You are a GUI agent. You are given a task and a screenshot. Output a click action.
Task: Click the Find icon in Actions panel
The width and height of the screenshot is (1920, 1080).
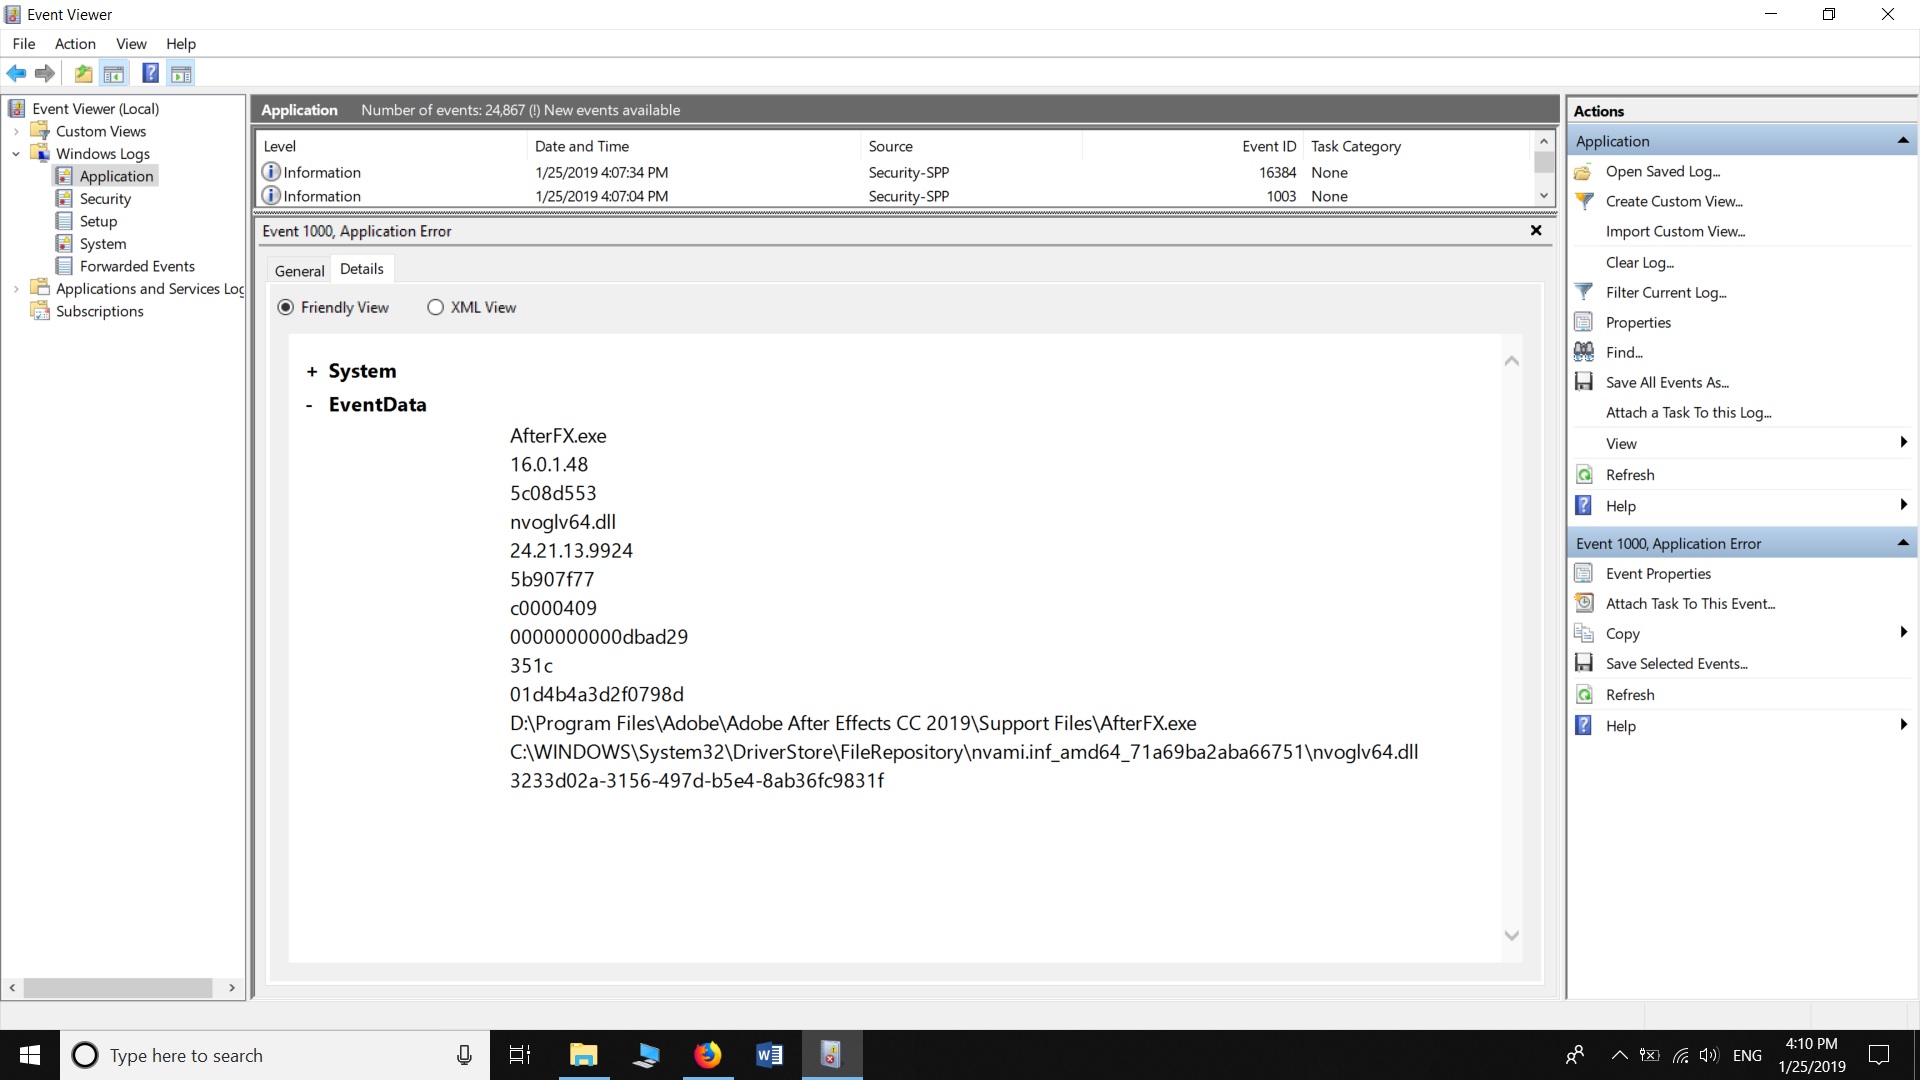(x=1584, y=351)
